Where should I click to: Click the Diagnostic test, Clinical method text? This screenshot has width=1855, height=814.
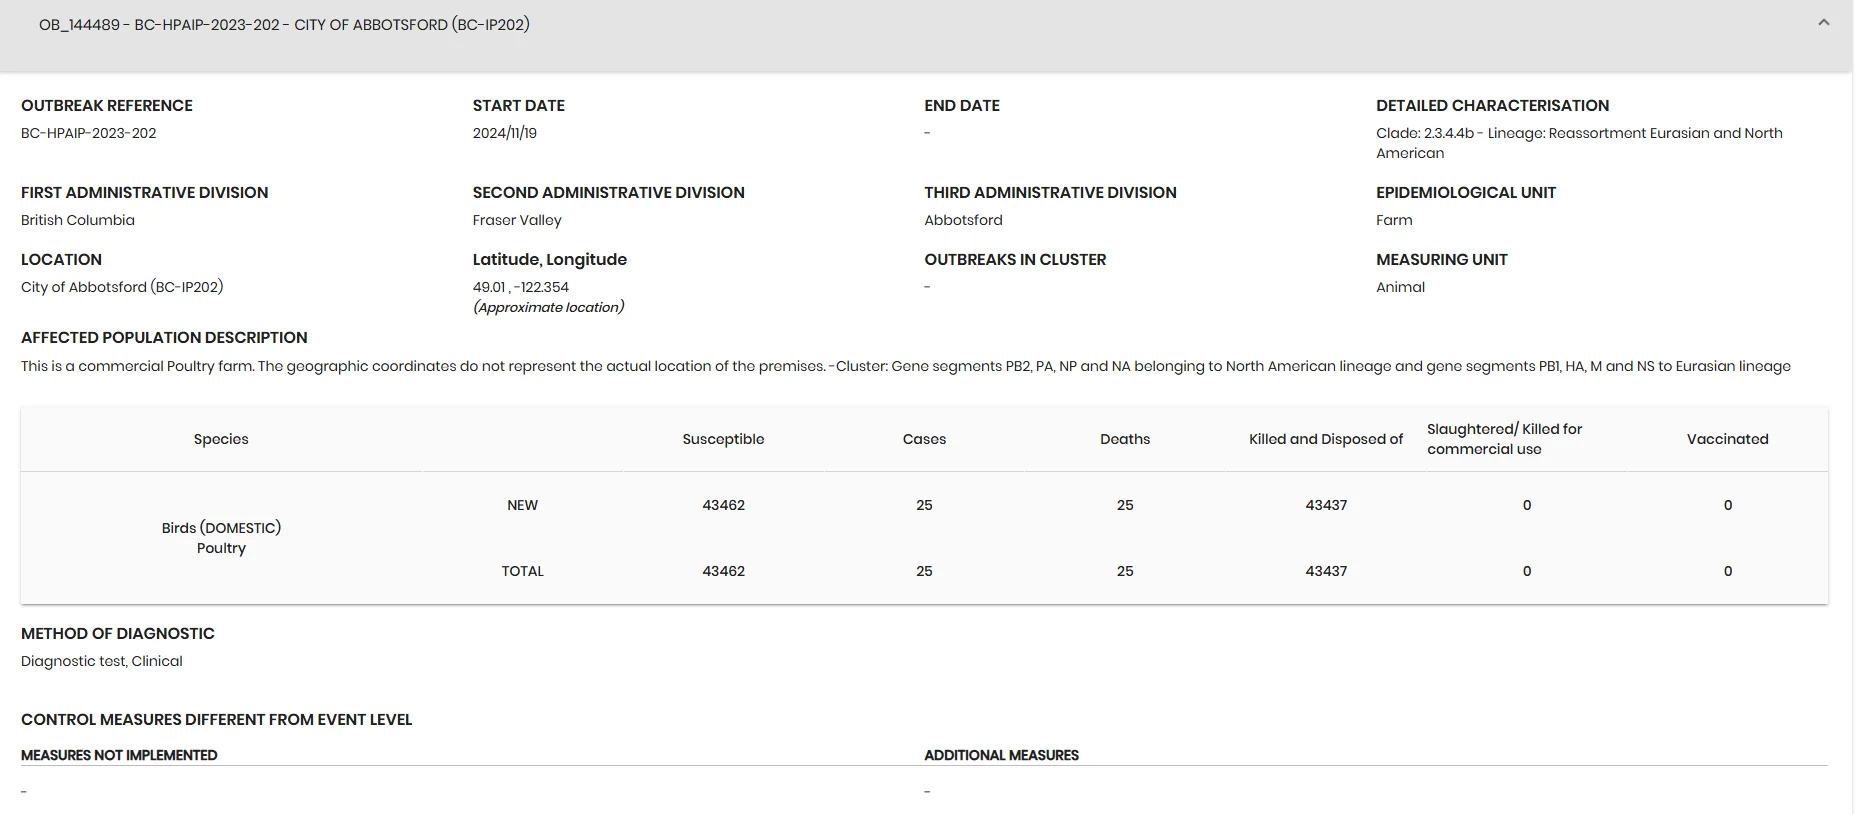coord(102,661)
